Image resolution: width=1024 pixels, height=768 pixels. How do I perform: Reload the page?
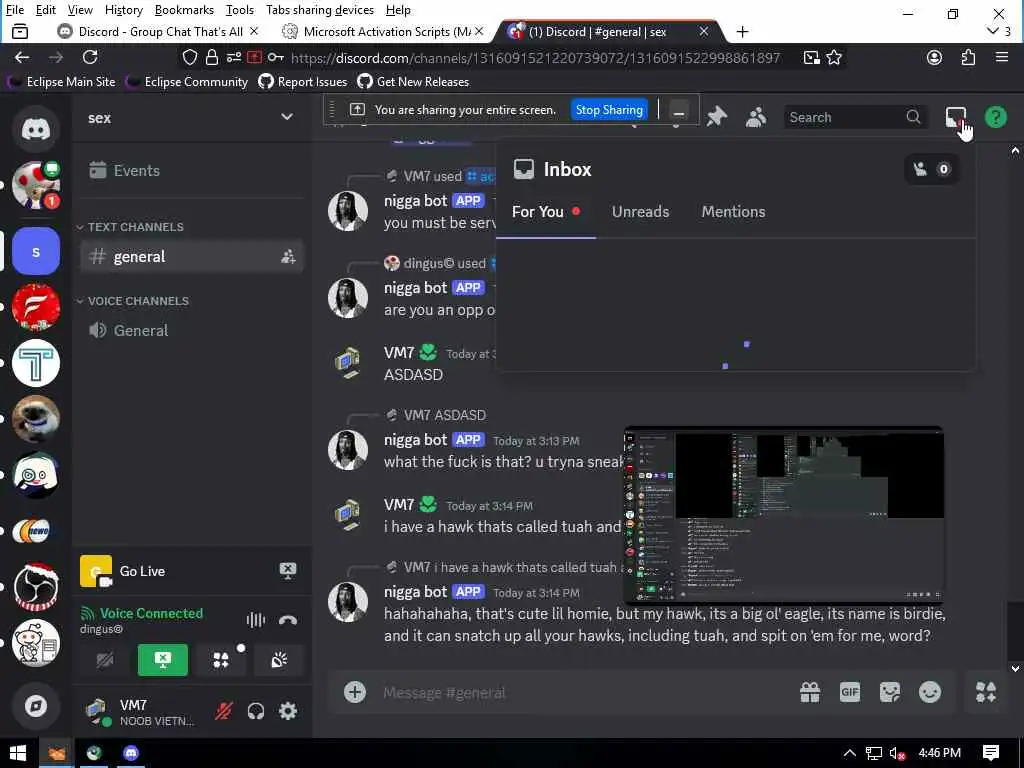click(90, 57)
